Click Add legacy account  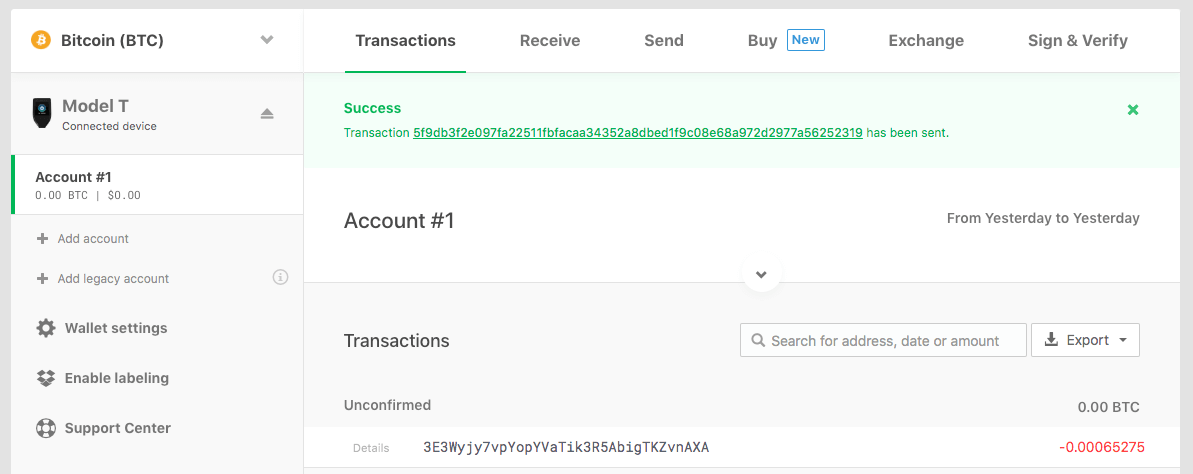[113, 278]
